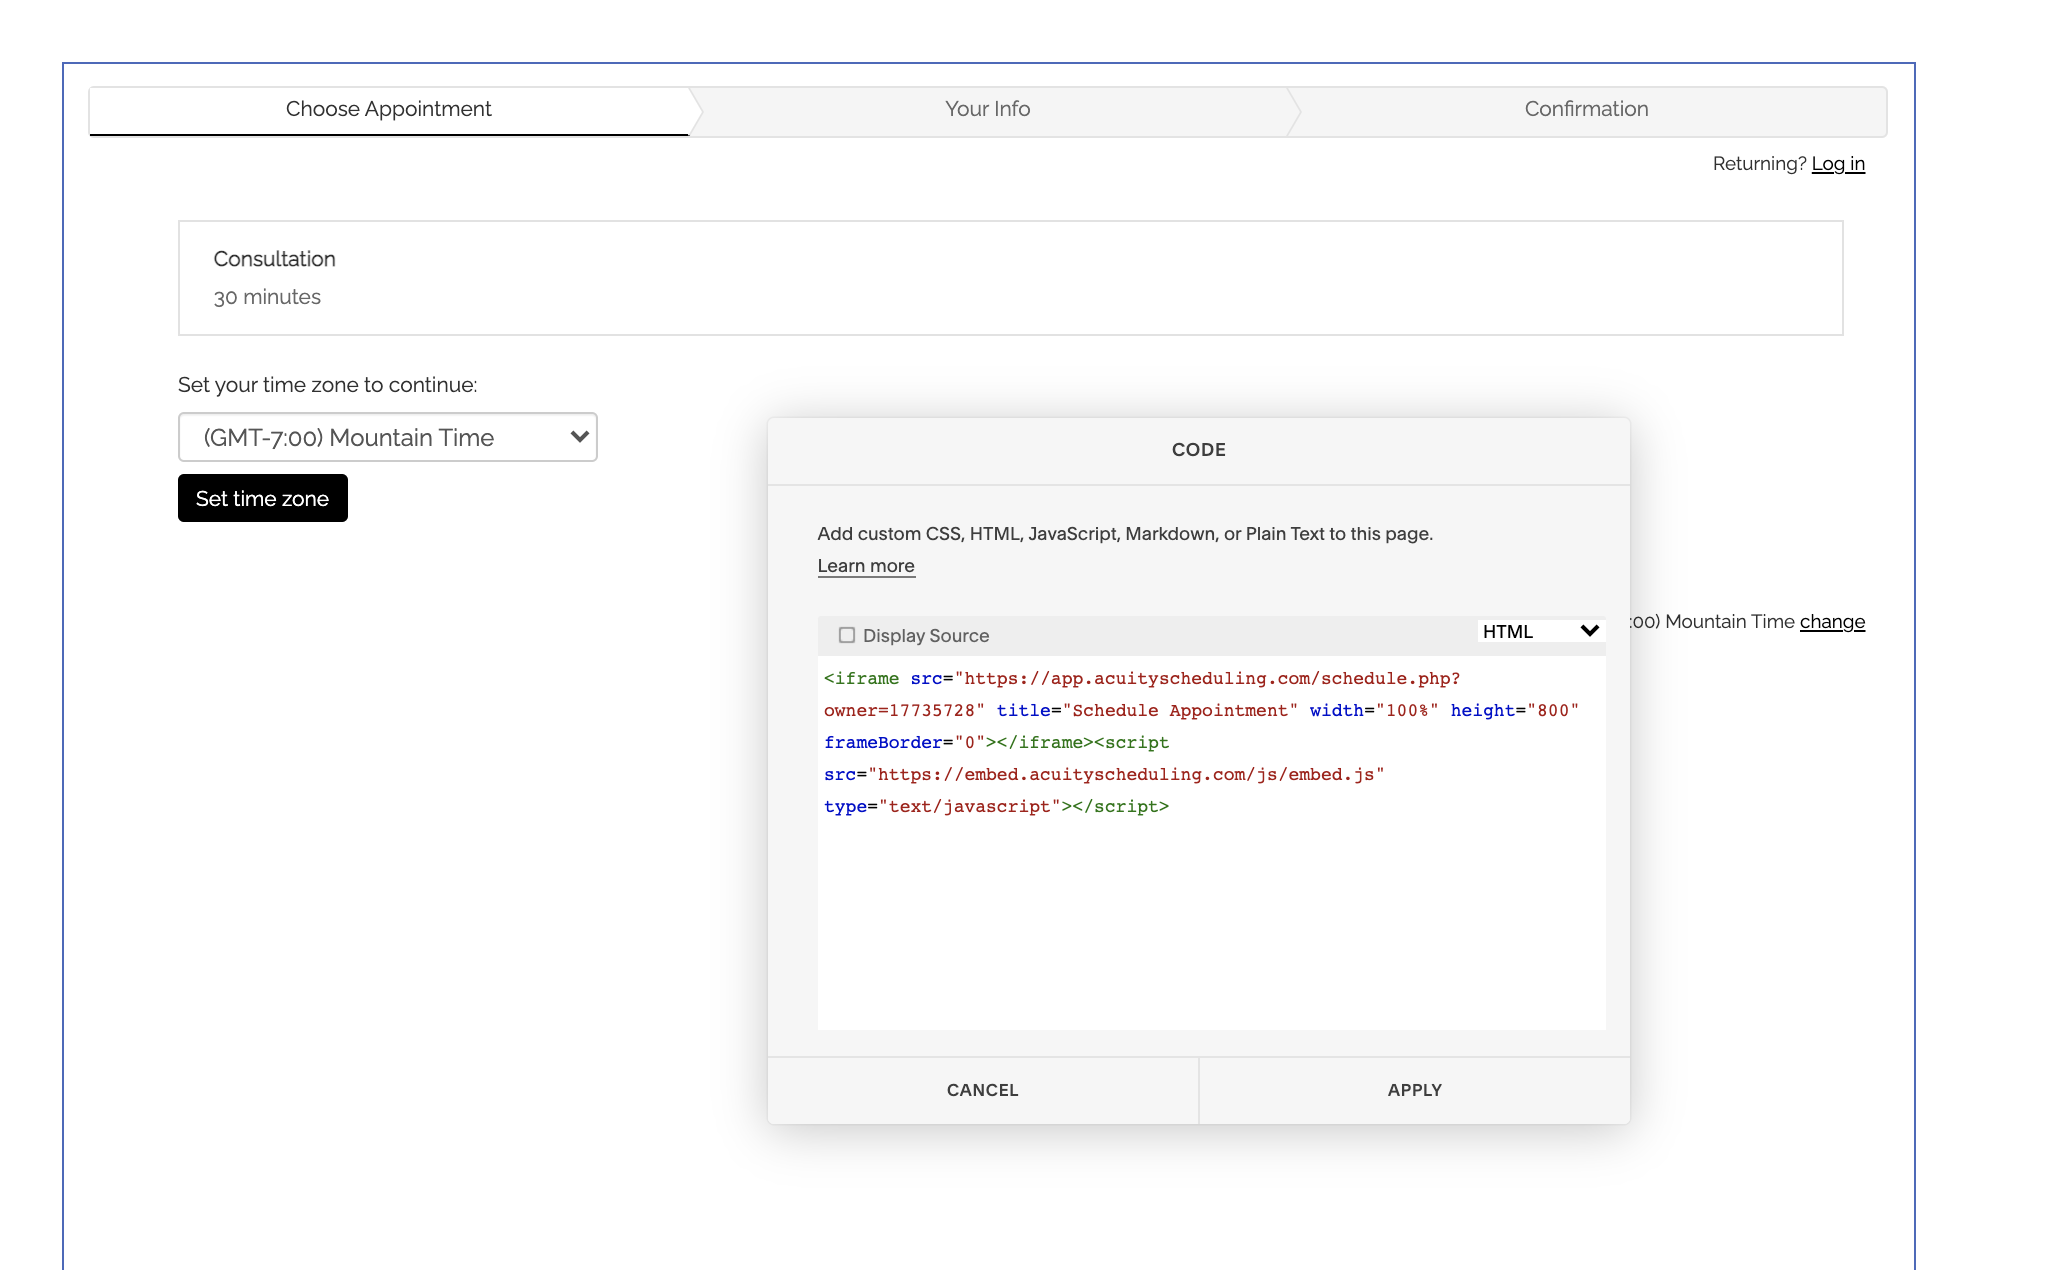Click inside the code editor area
Screen dimensions: 2062x1270
coord(1212,842)
